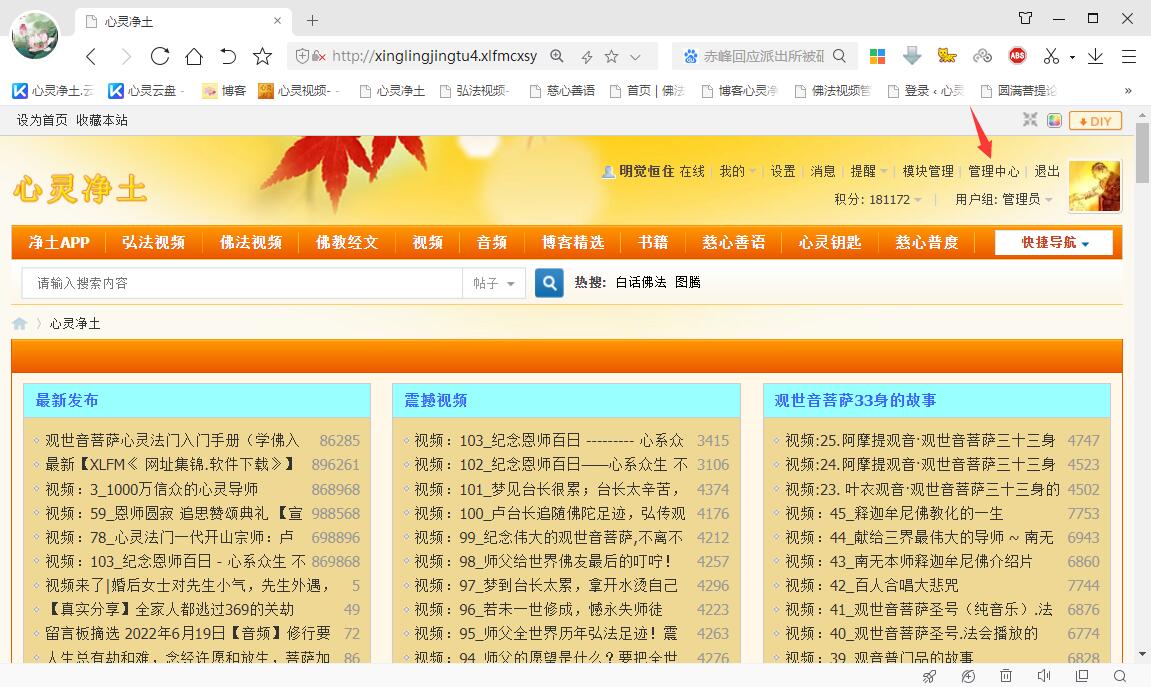This screenshot has height=687, width=1151.
Task: Open a new tab with plus button
Action: coord(313,21)
